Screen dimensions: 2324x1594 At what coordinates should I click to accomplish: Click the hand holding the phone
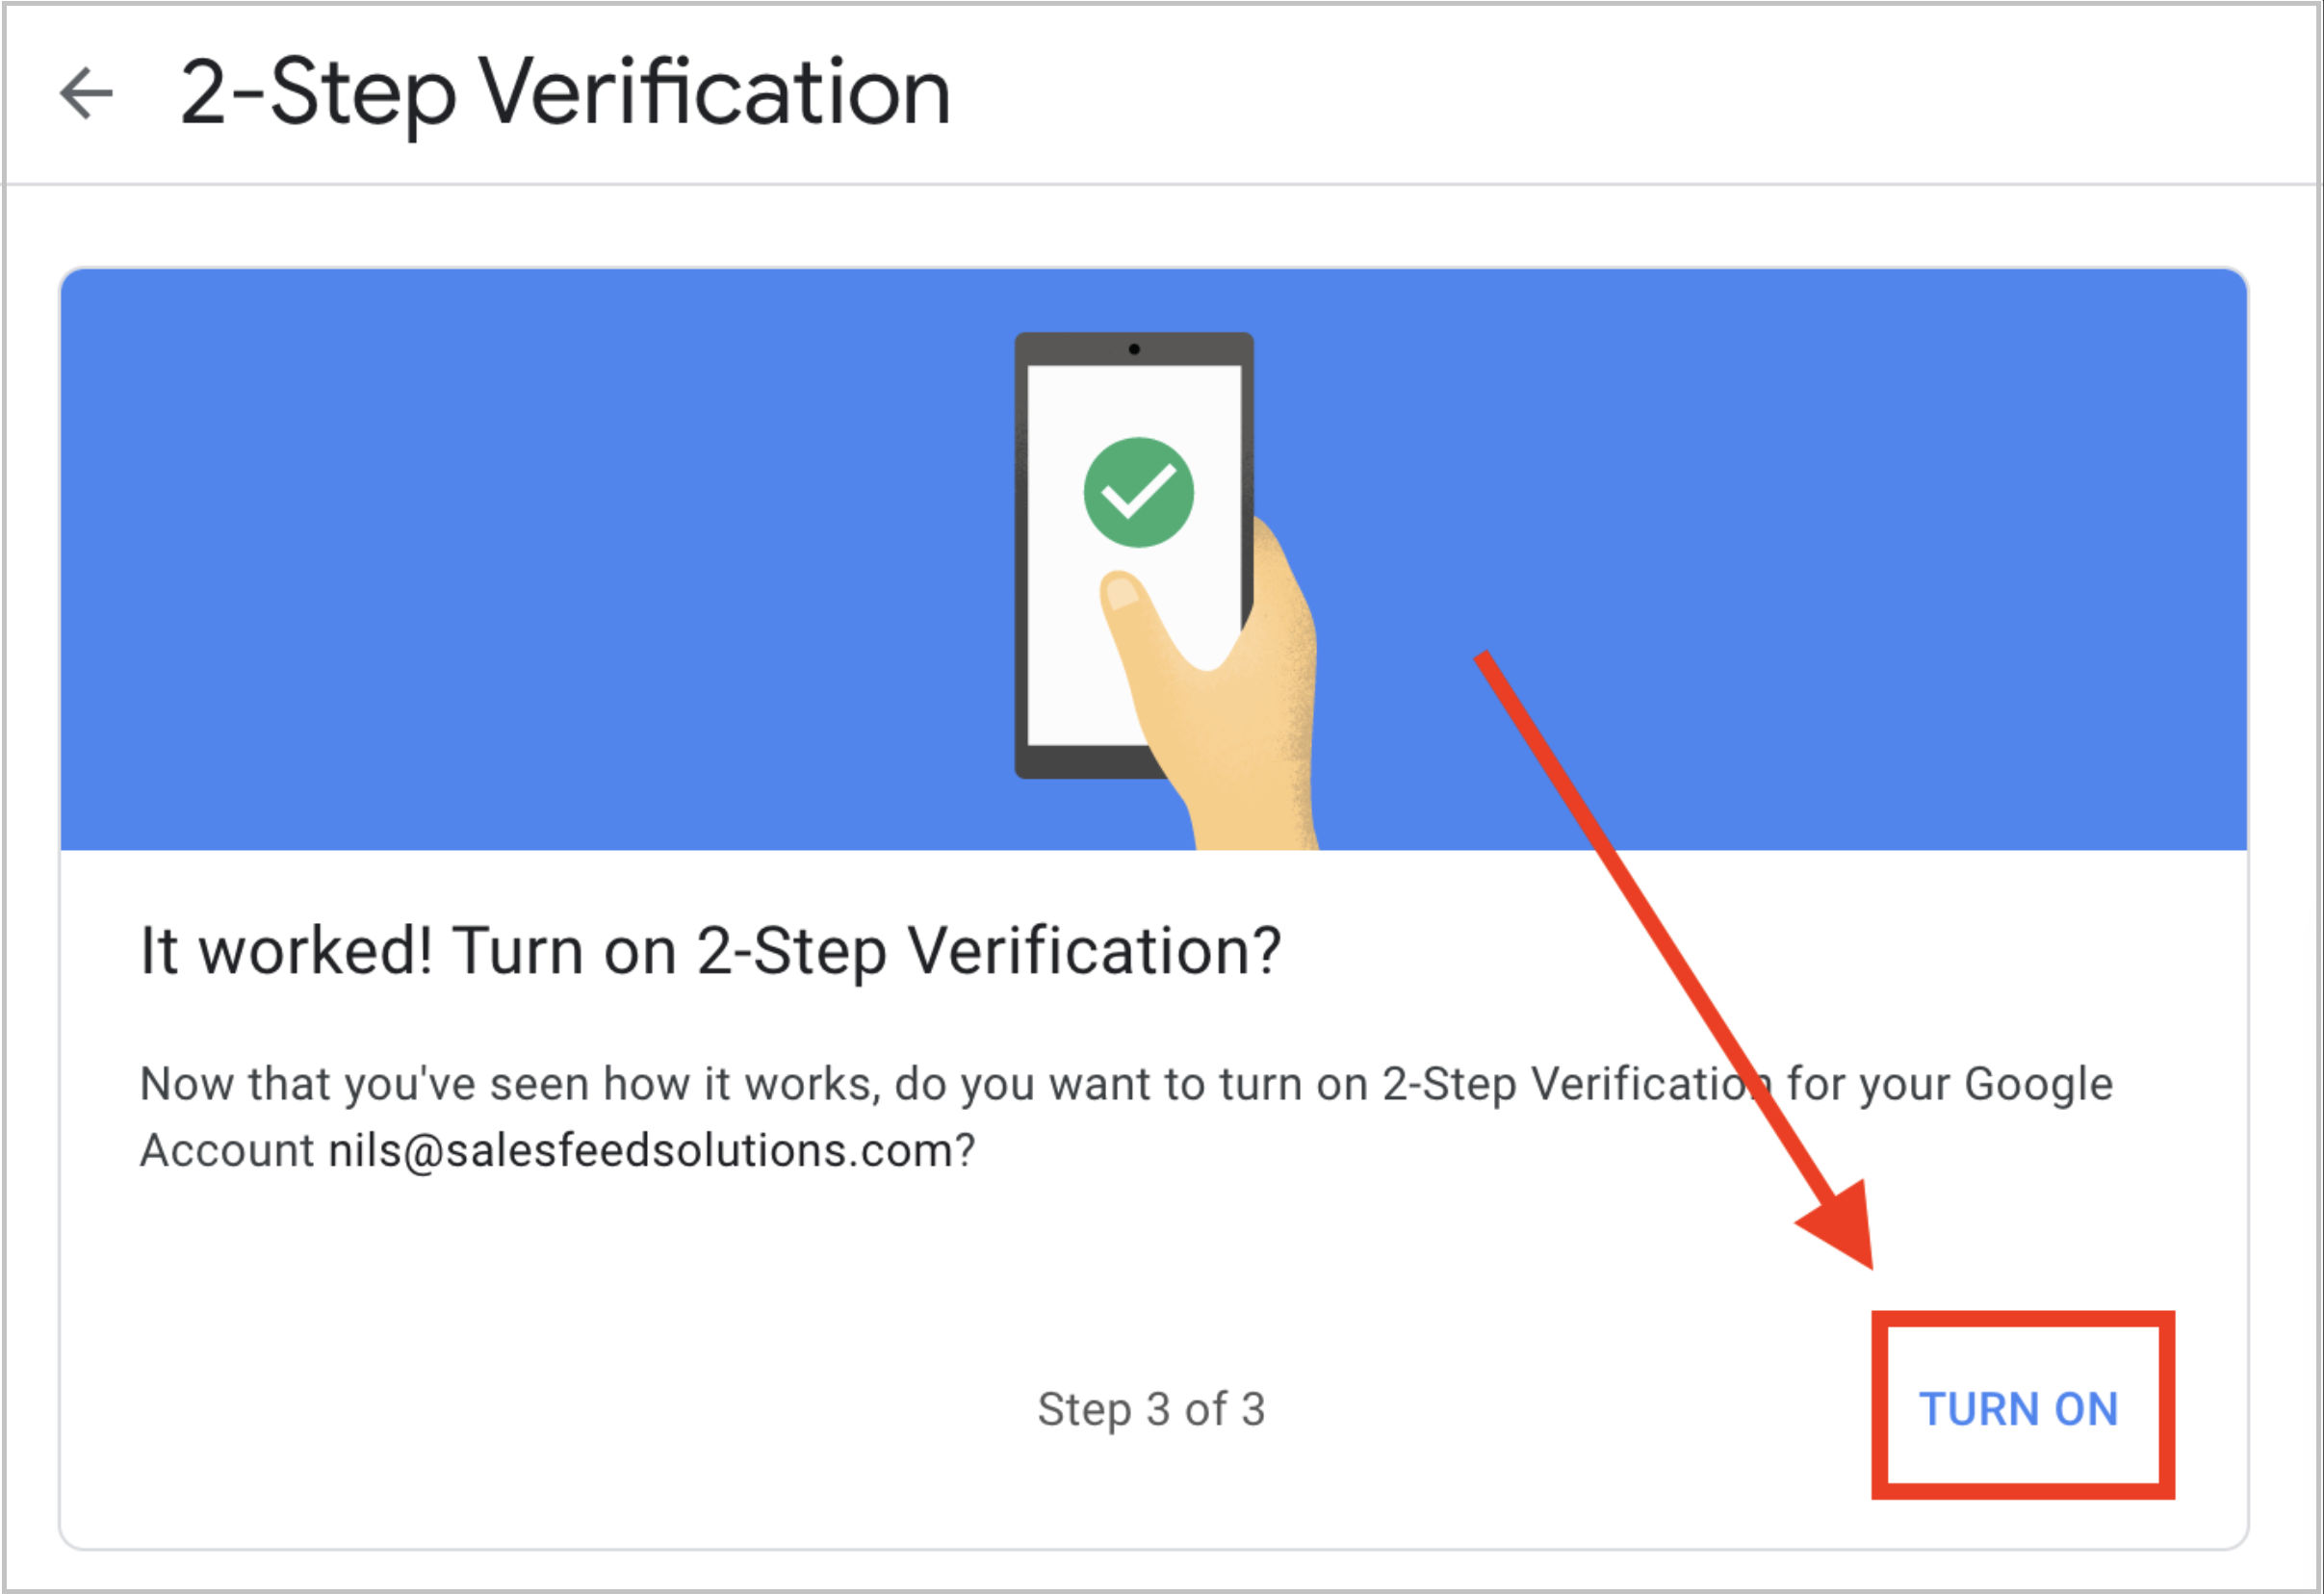tap(1230, 700)
